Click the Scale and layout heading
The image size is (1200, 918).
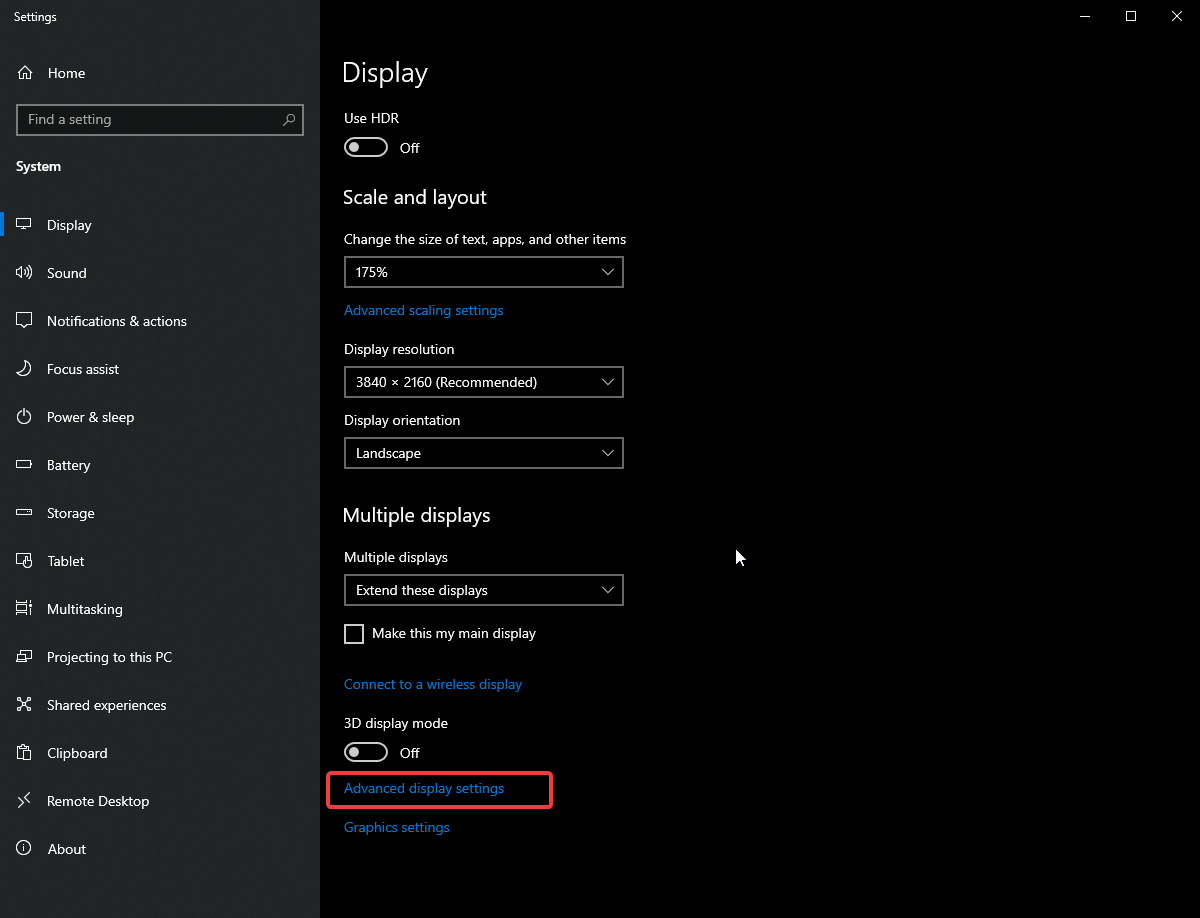pyautogui.click(x=415, y=197)
